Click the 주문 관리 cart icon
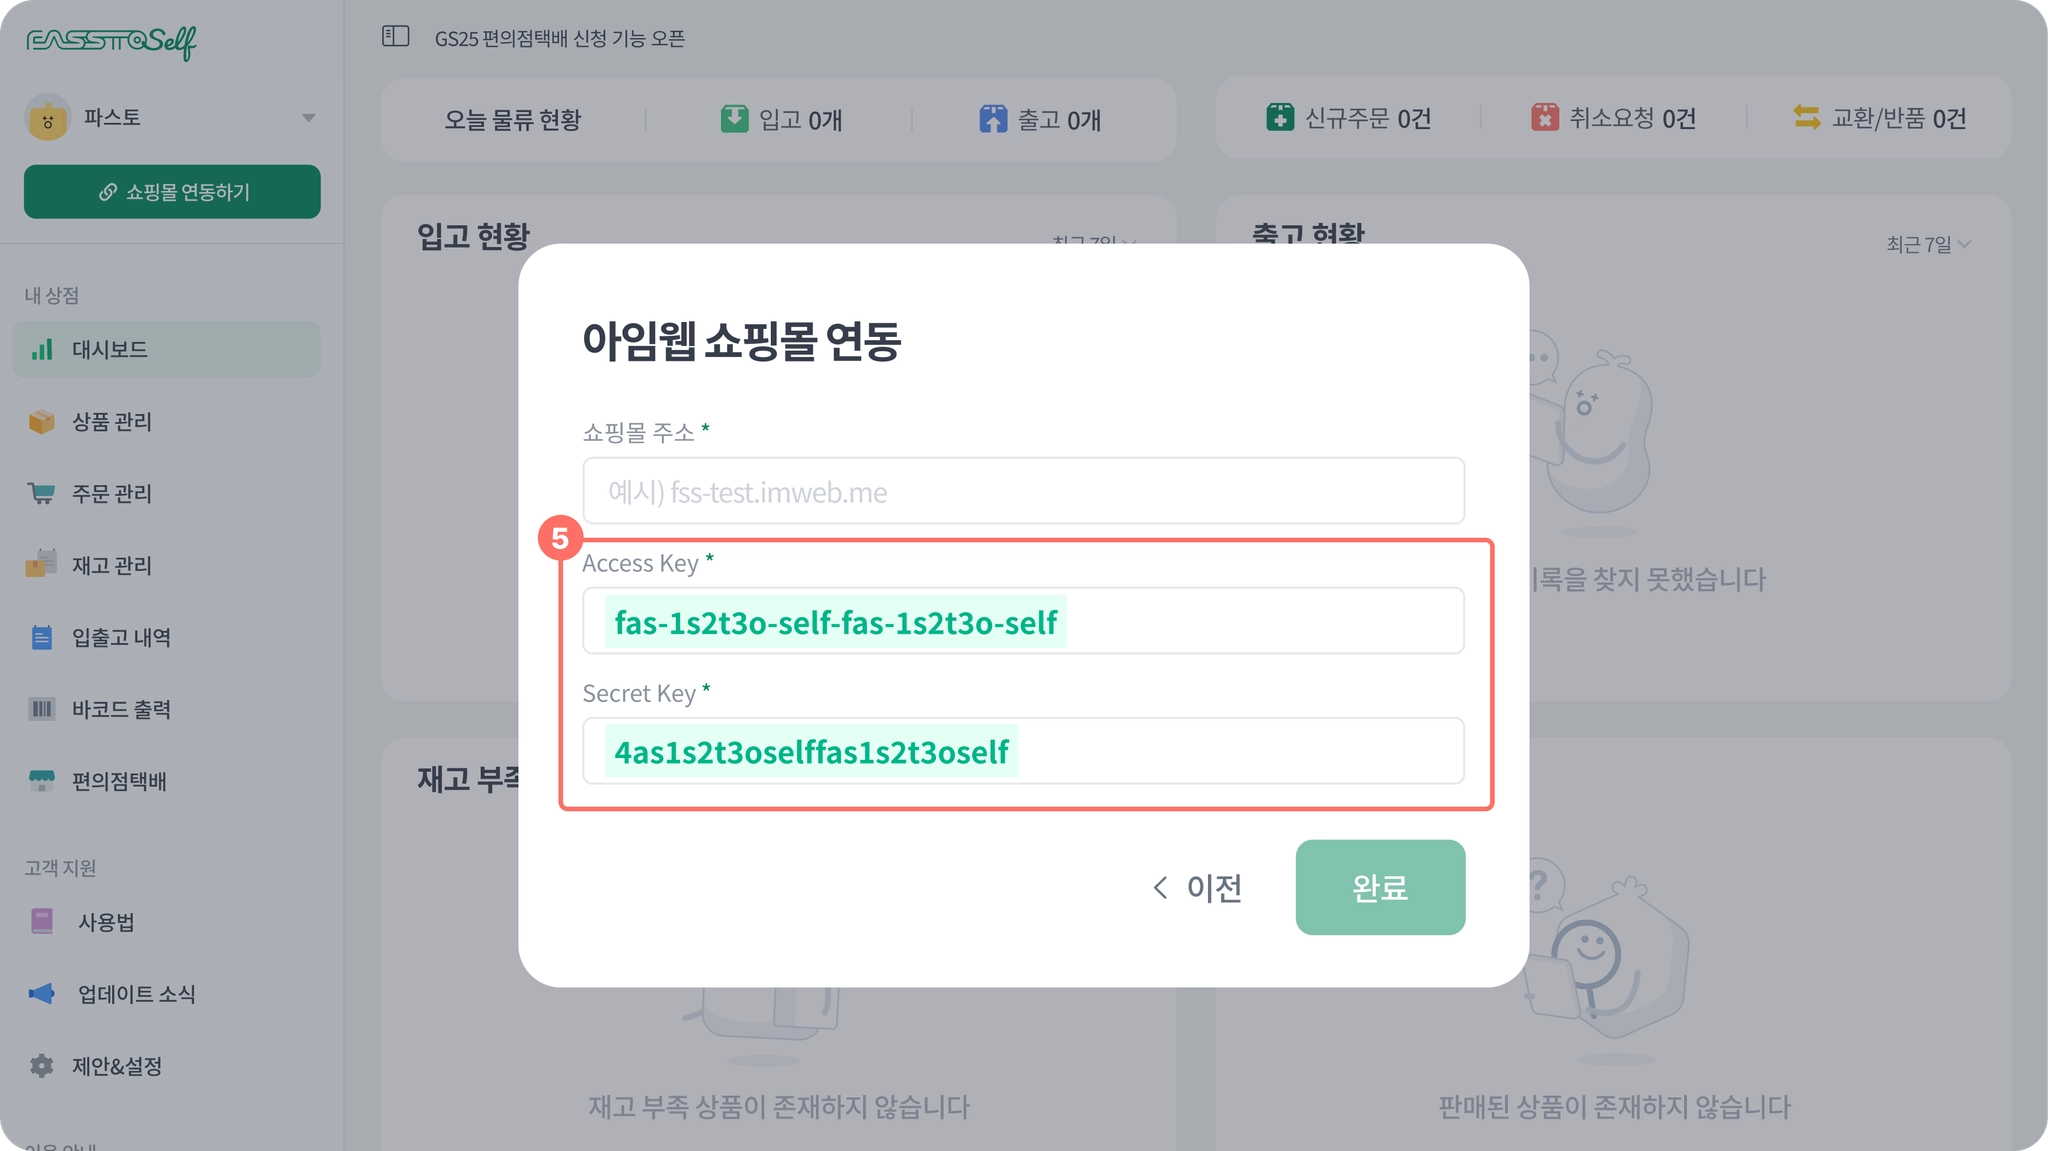Screen dimensions: 2048x1151 tap(41, 494)
